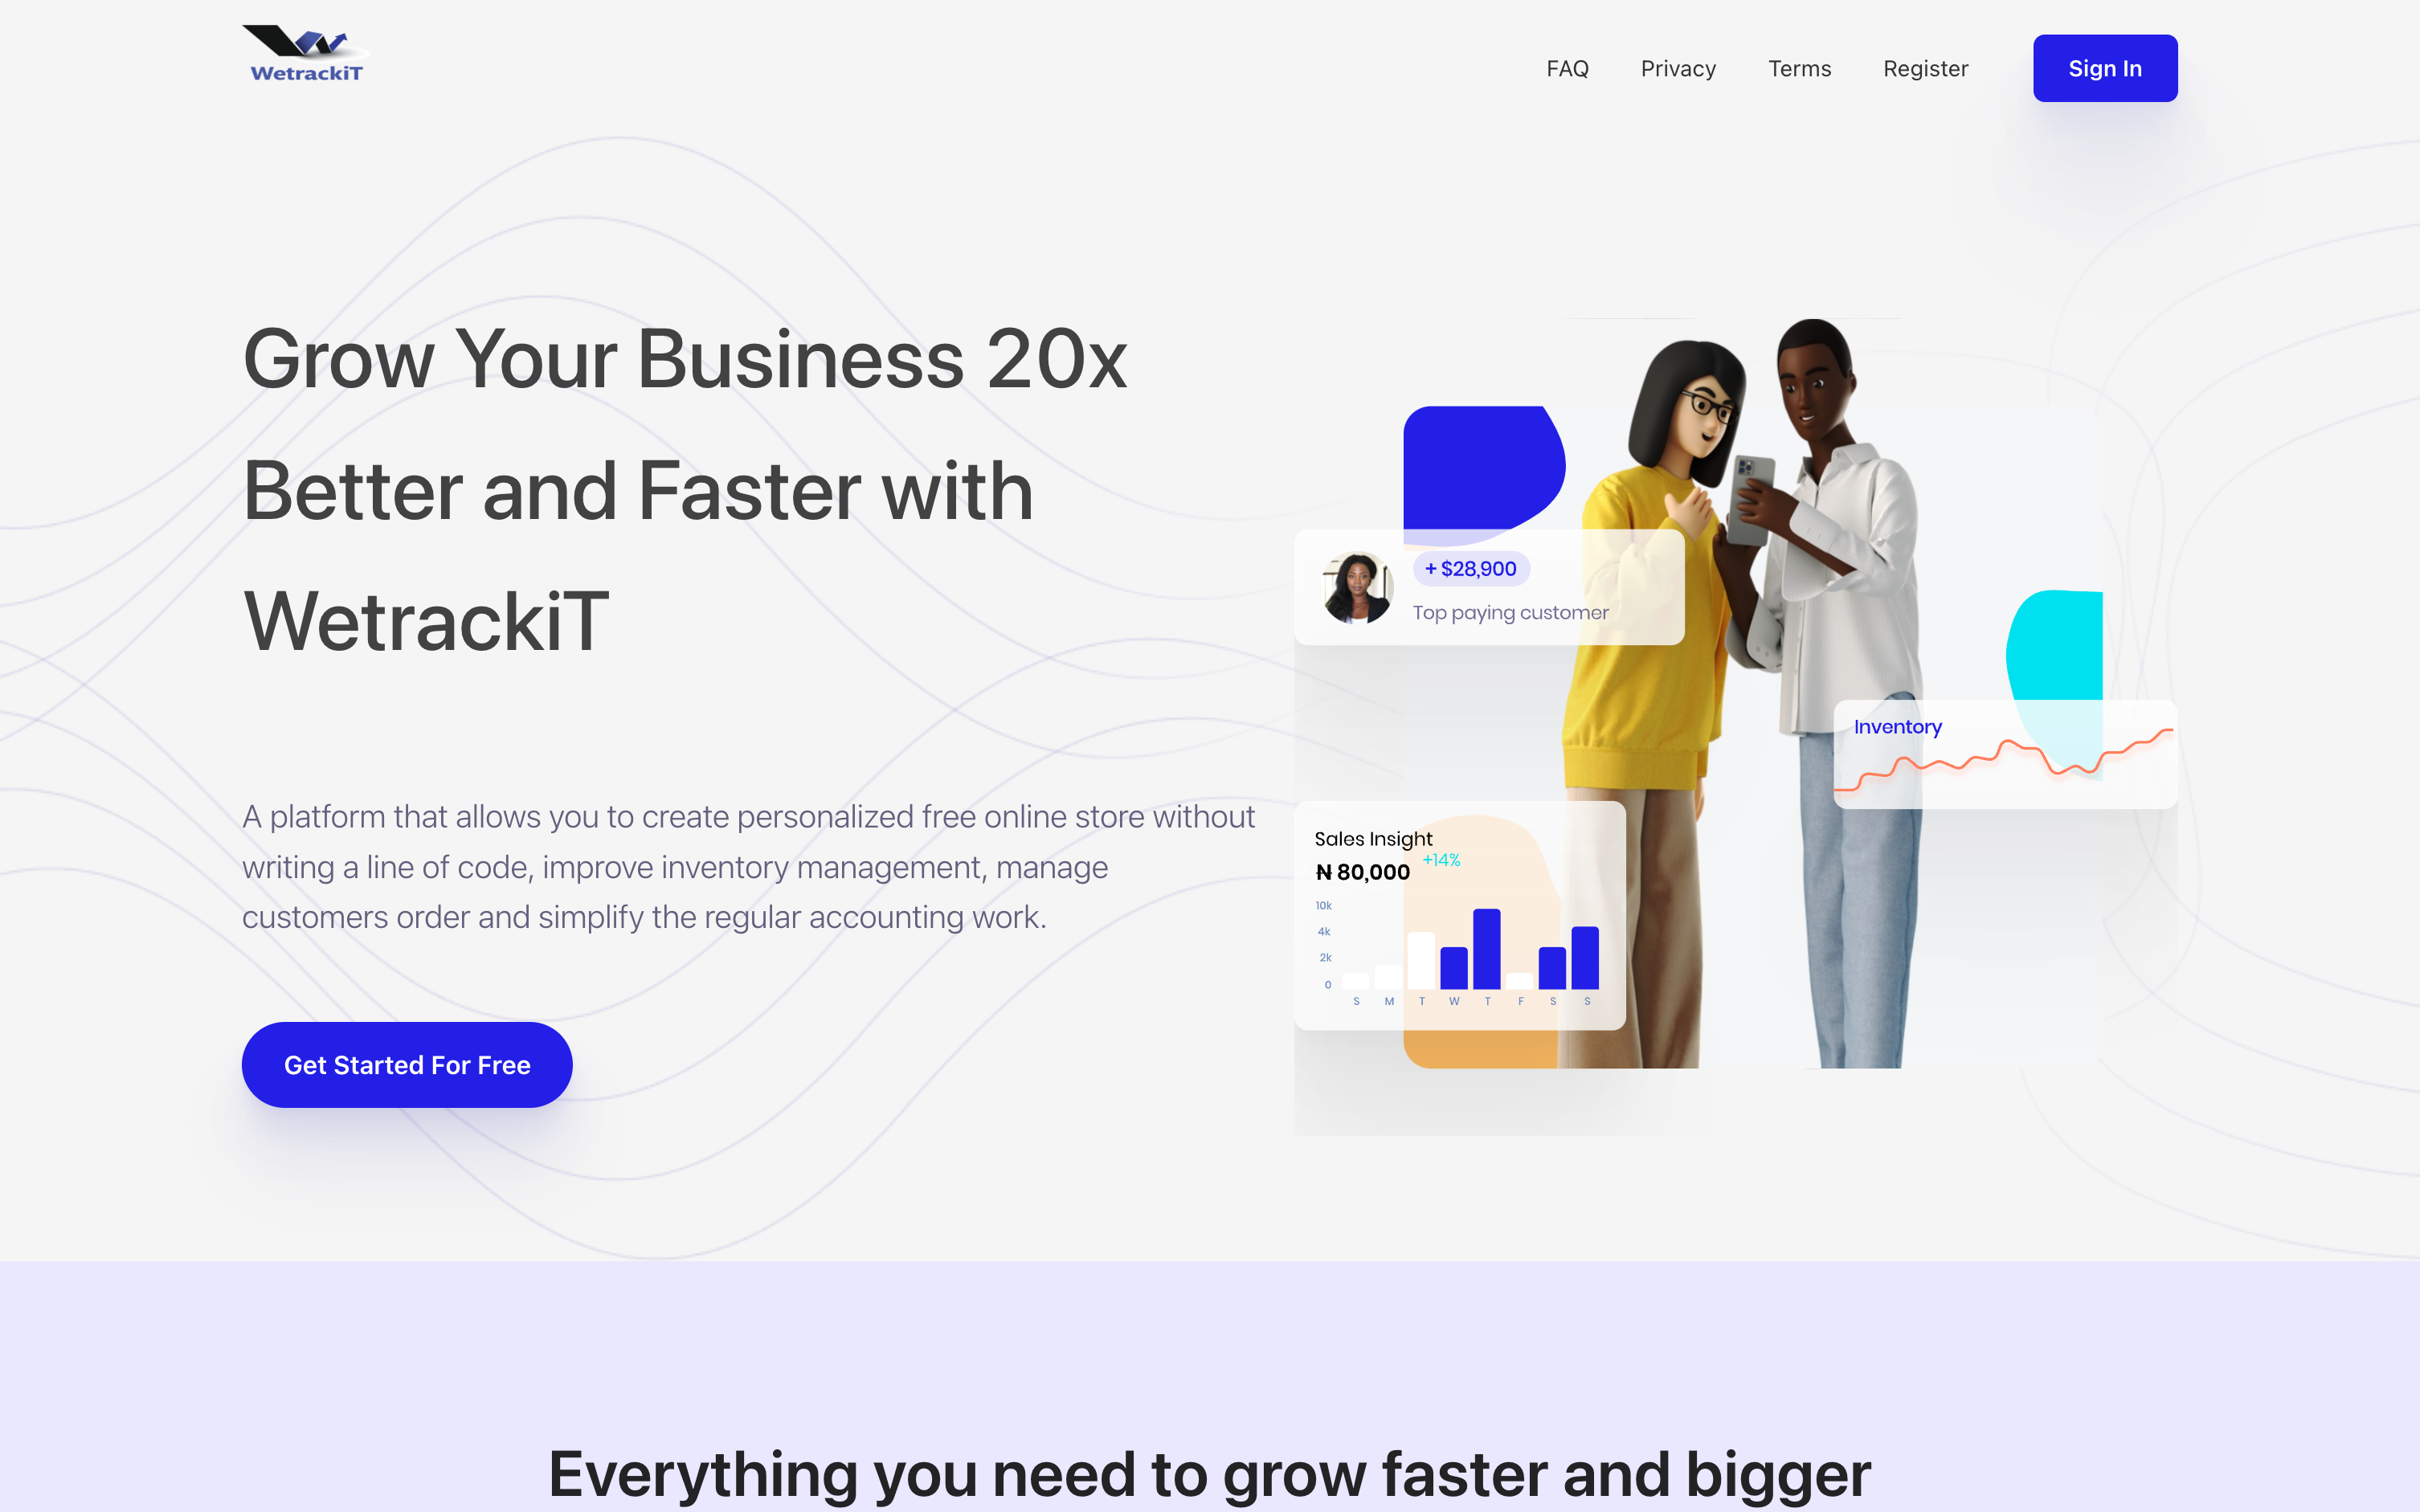Click the Register navigation icon
The height and width of the screenshot is (1512, 2420).
(1925, 68)
